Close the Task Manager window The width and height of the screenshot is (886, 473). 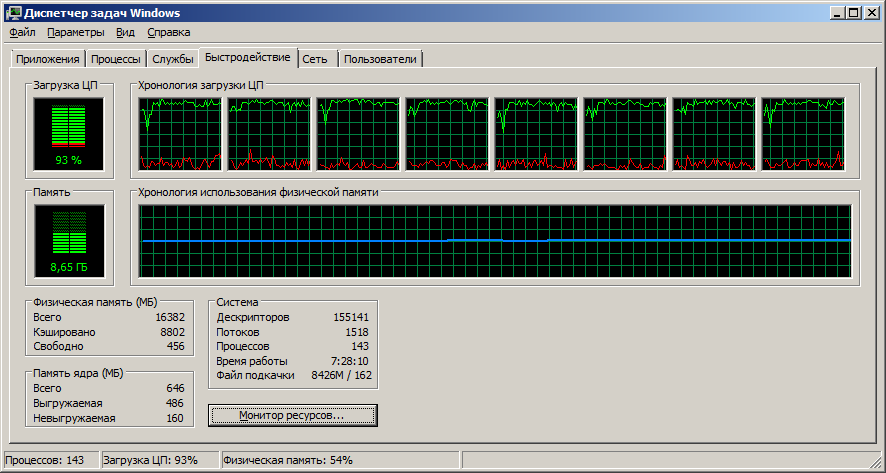(x=870, y=12)
